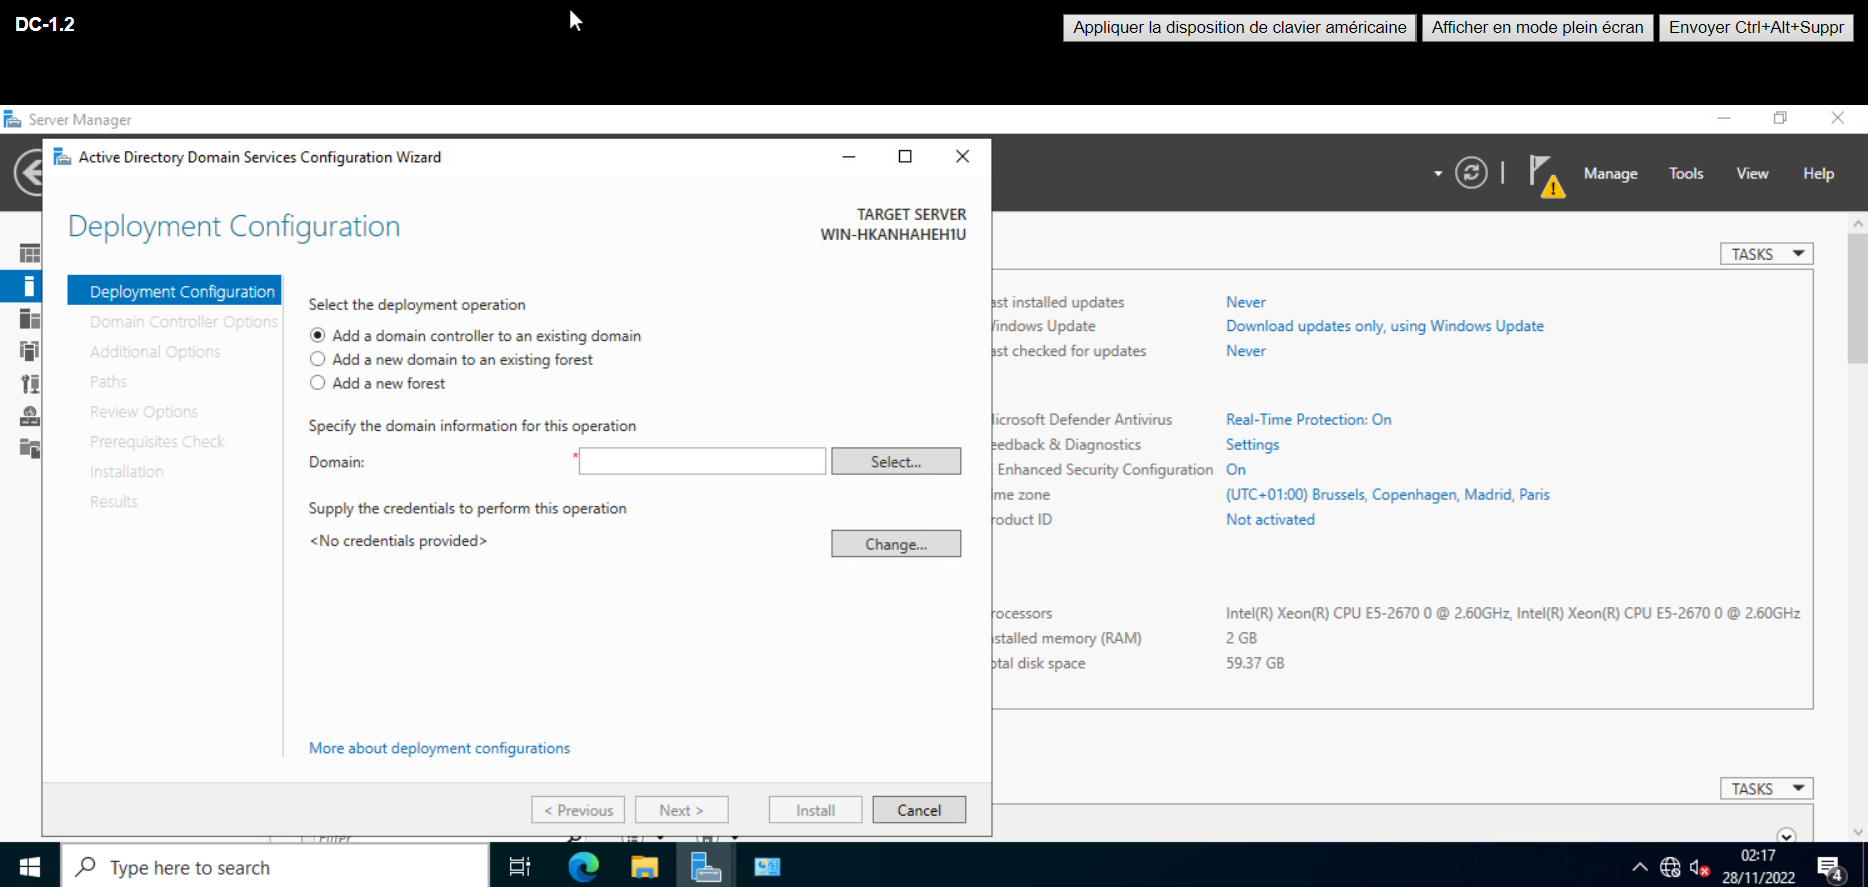Open sidebar icon with wrench and server
1868x887 pixels.
pyautogui.click(x=30, y=383)
